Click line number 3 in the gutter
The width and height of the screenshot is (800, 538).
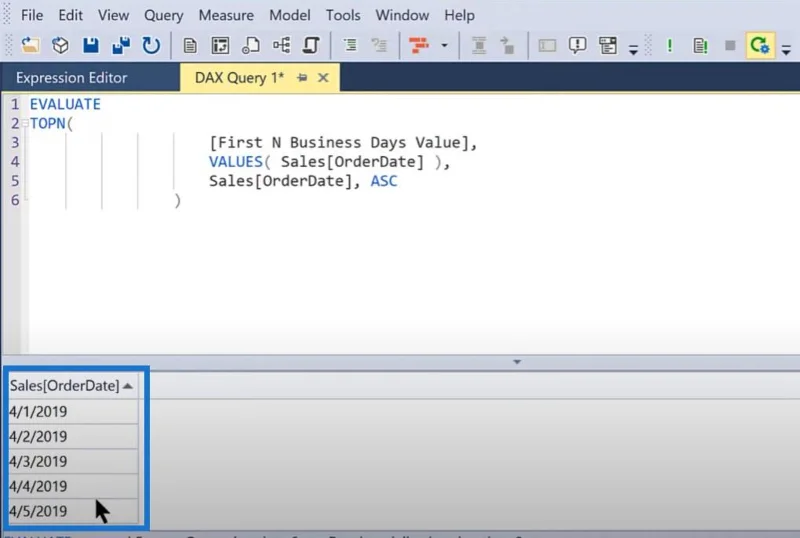point(15,142)
